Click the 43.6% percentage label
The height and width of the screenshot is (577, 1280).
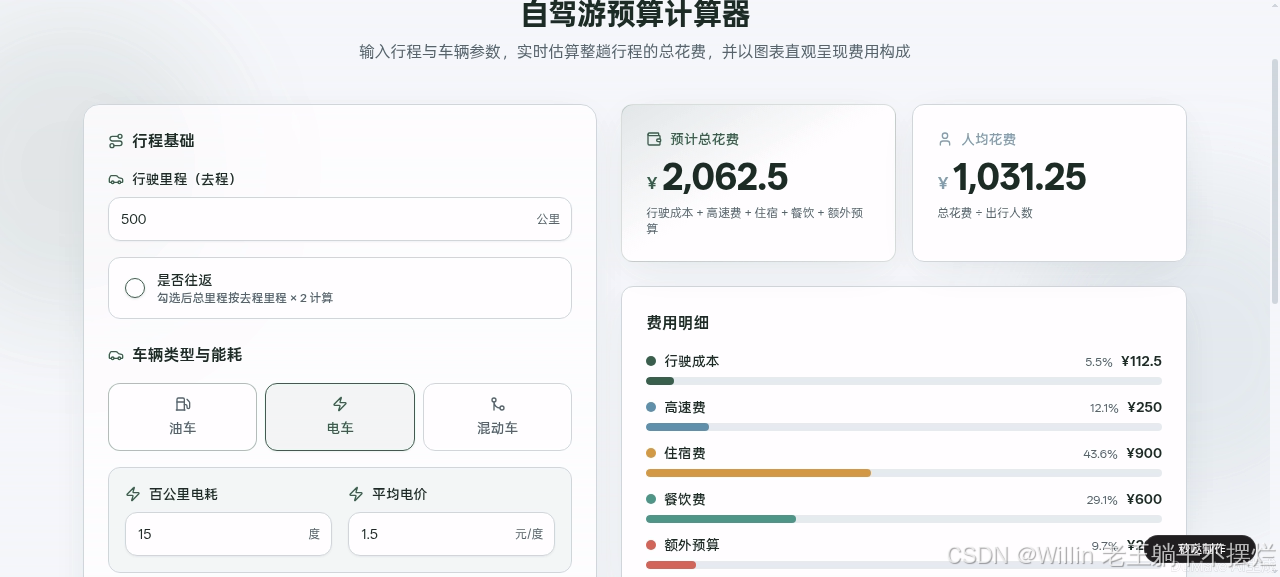click(x=1100, y=454)
